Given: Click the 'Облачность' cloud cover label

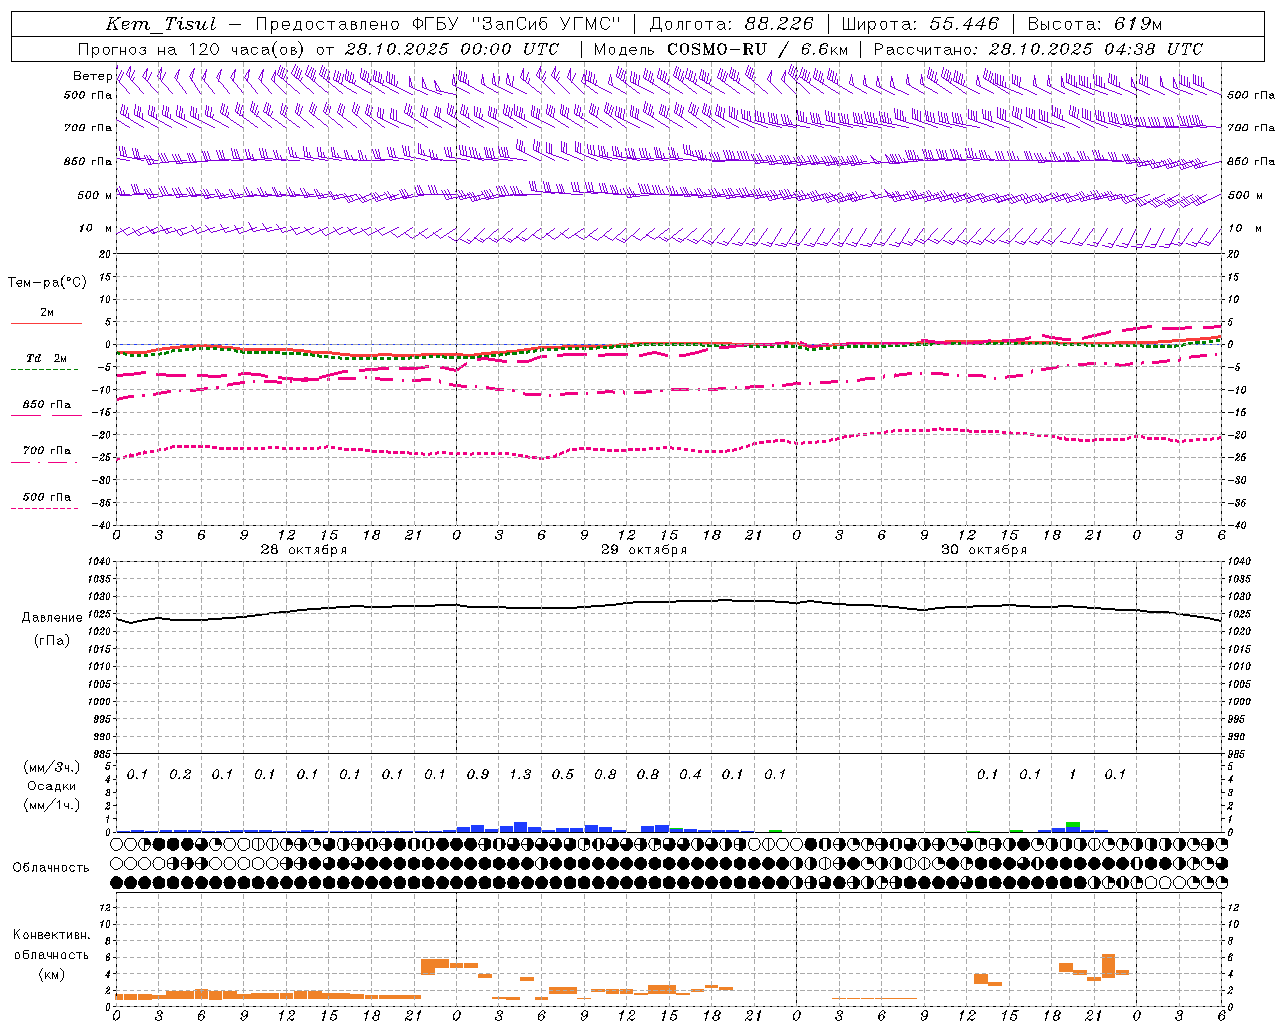Looking at the screenshot, I should pyautogui.click(x=51, y=868).
